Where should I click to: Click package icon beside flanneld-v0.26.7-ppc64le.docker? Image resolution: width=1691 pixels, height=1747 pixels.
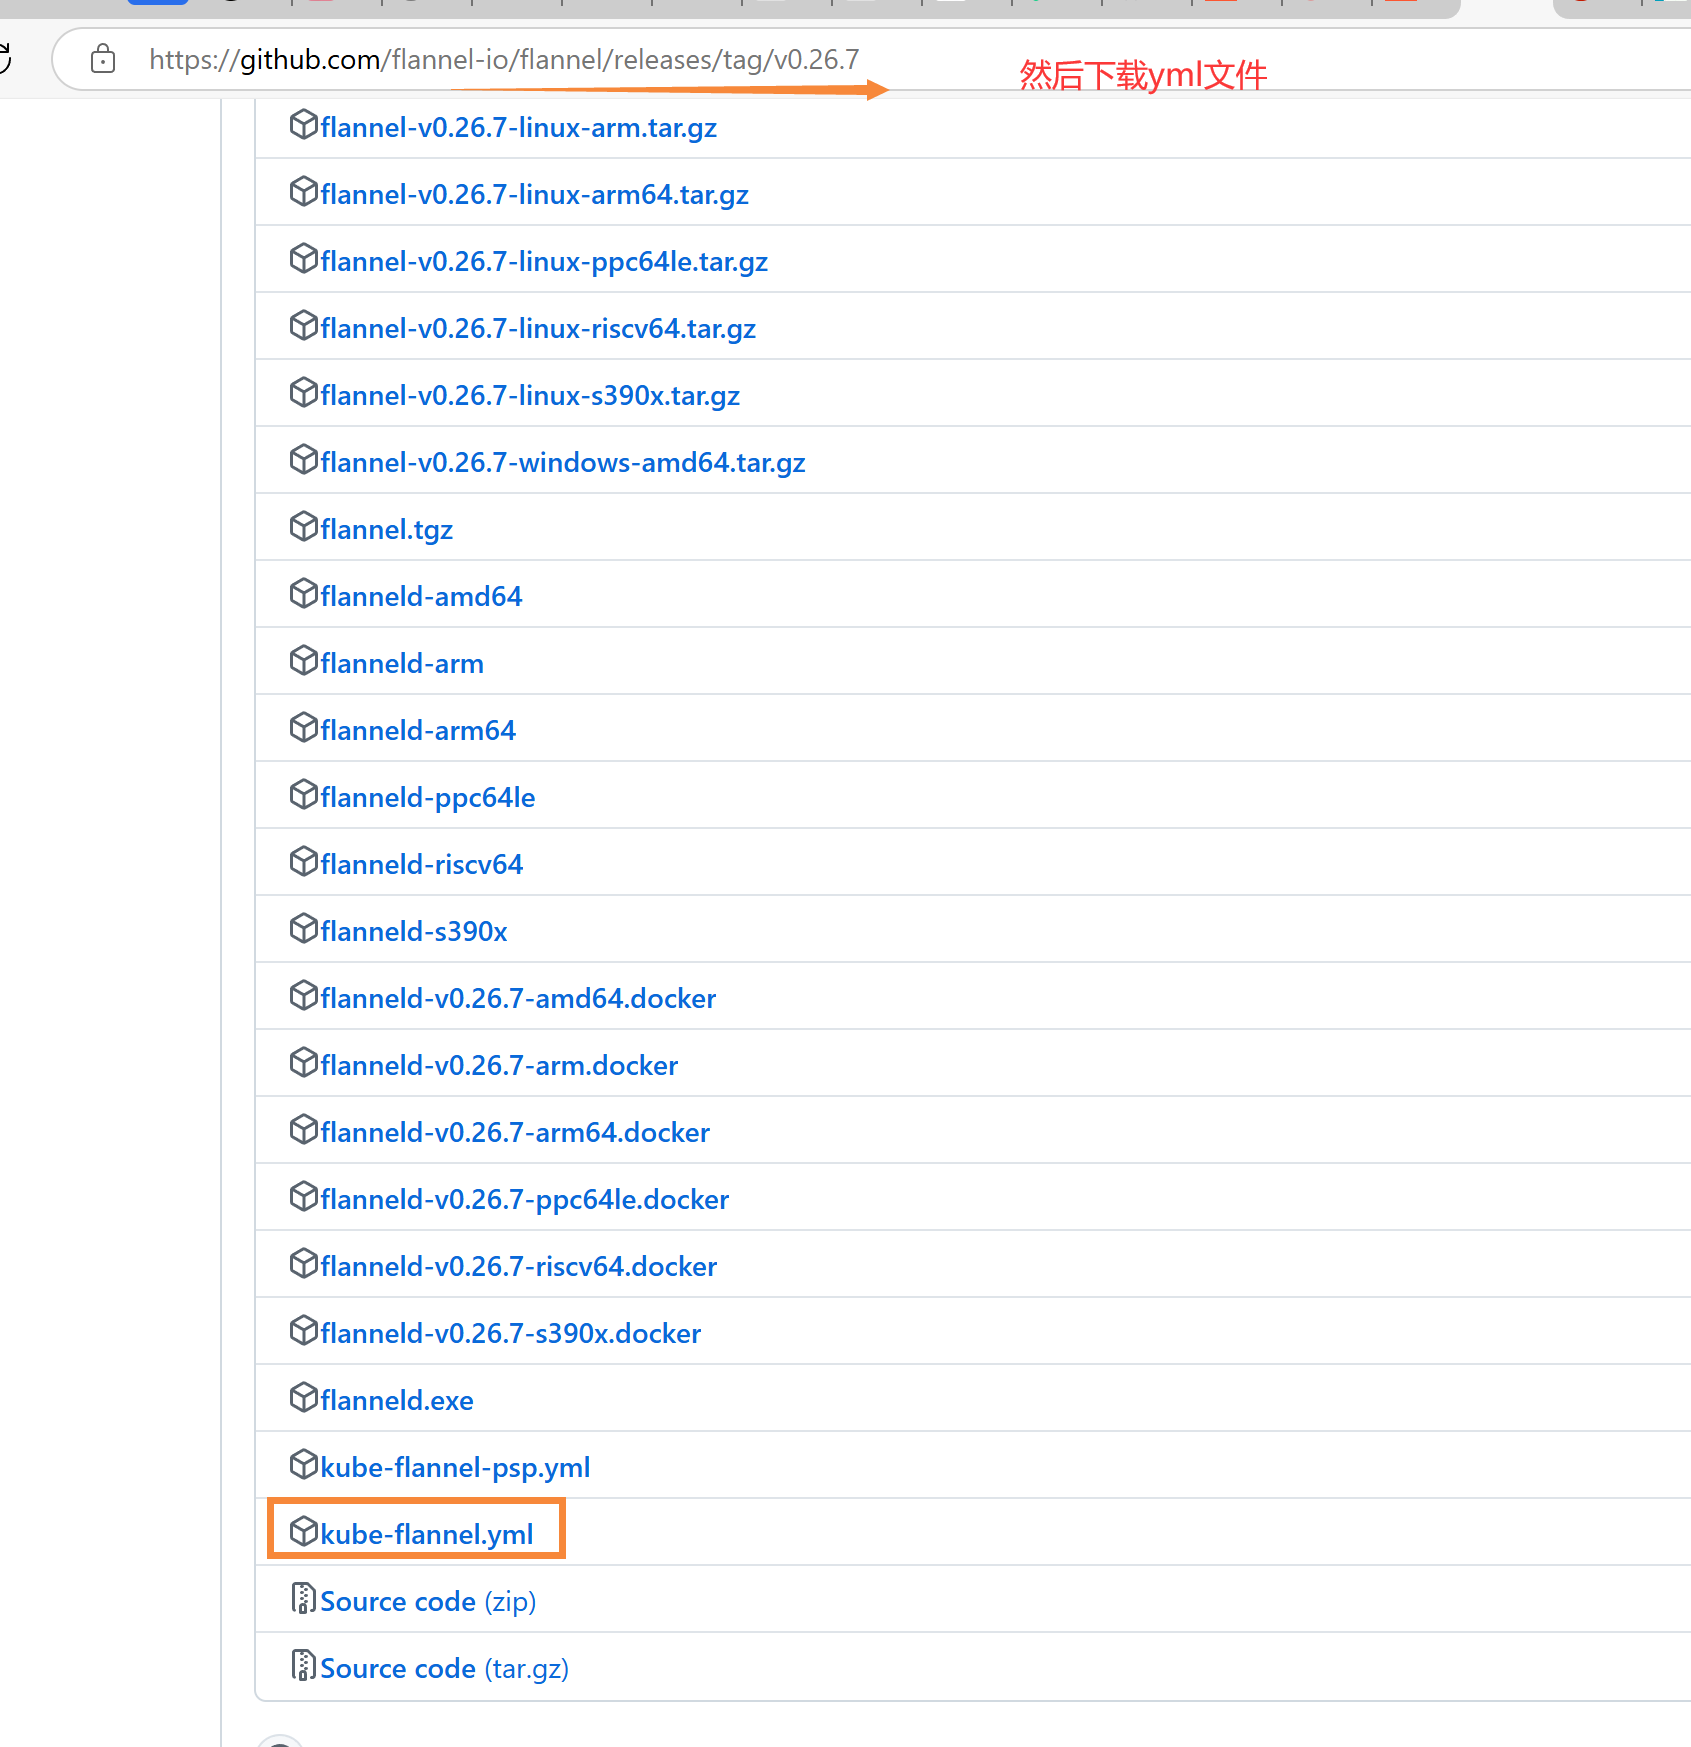(303, 1196)
